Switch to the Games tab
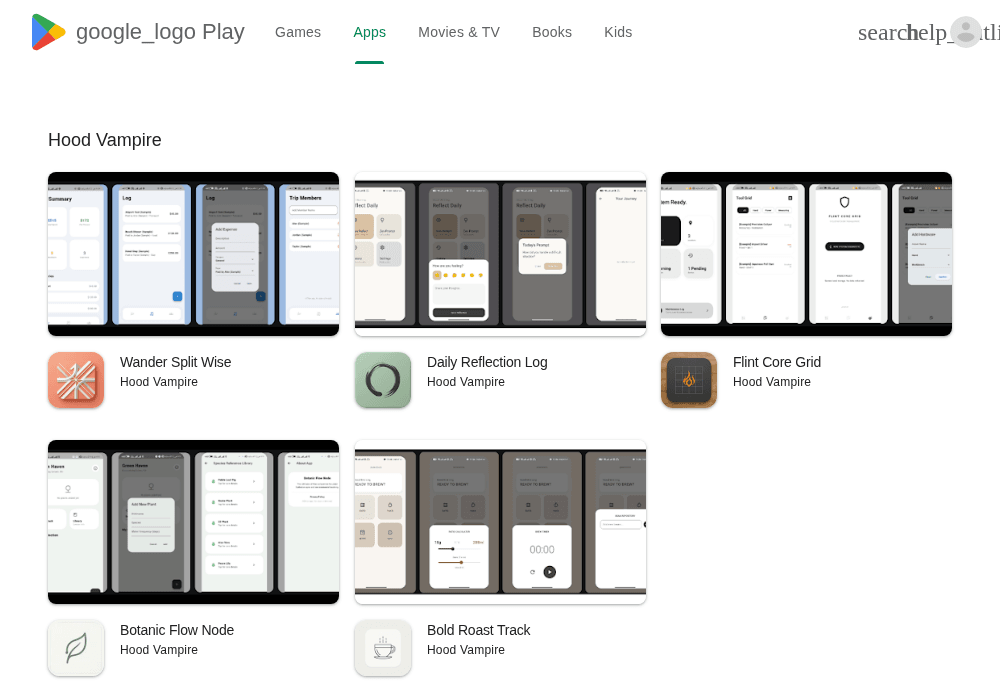1000x700 pixels. (x=298, y=32)
